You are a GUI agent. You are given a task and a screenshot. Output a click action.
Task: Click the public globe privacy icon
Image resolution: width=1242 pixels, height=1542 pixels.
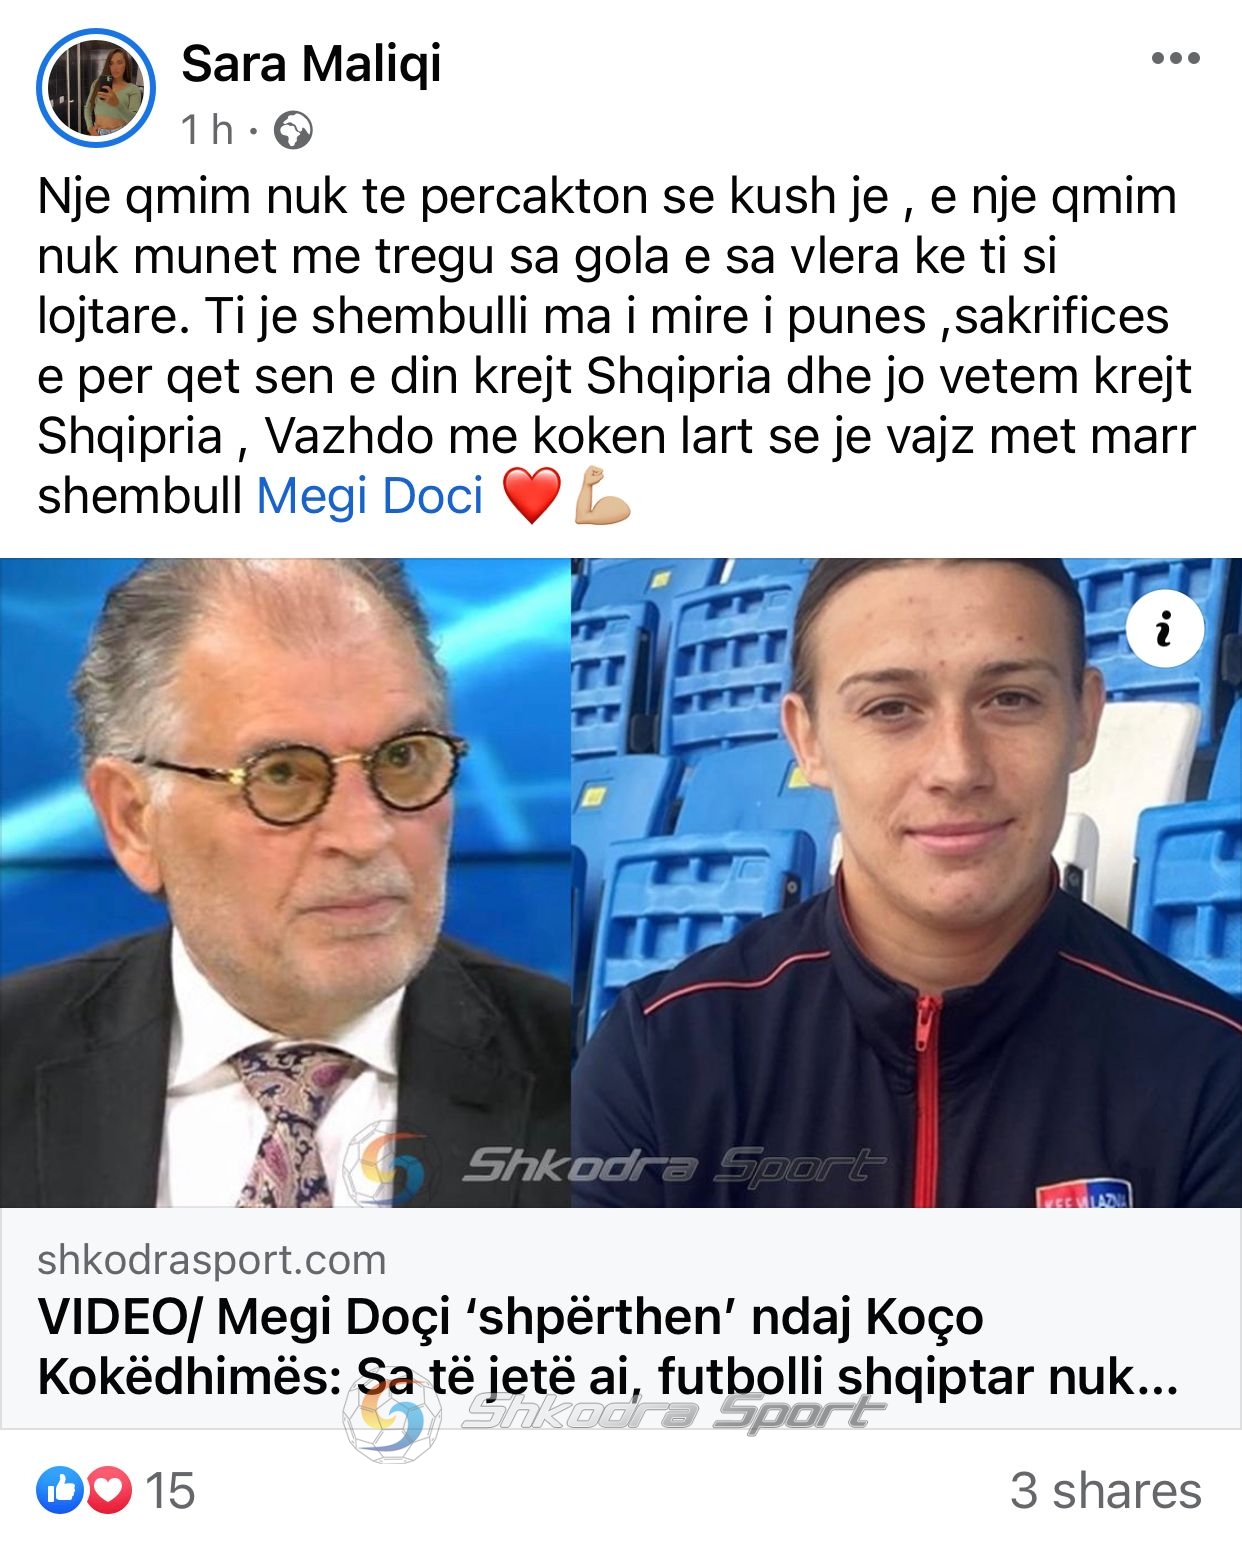click(x=293, y=131)
